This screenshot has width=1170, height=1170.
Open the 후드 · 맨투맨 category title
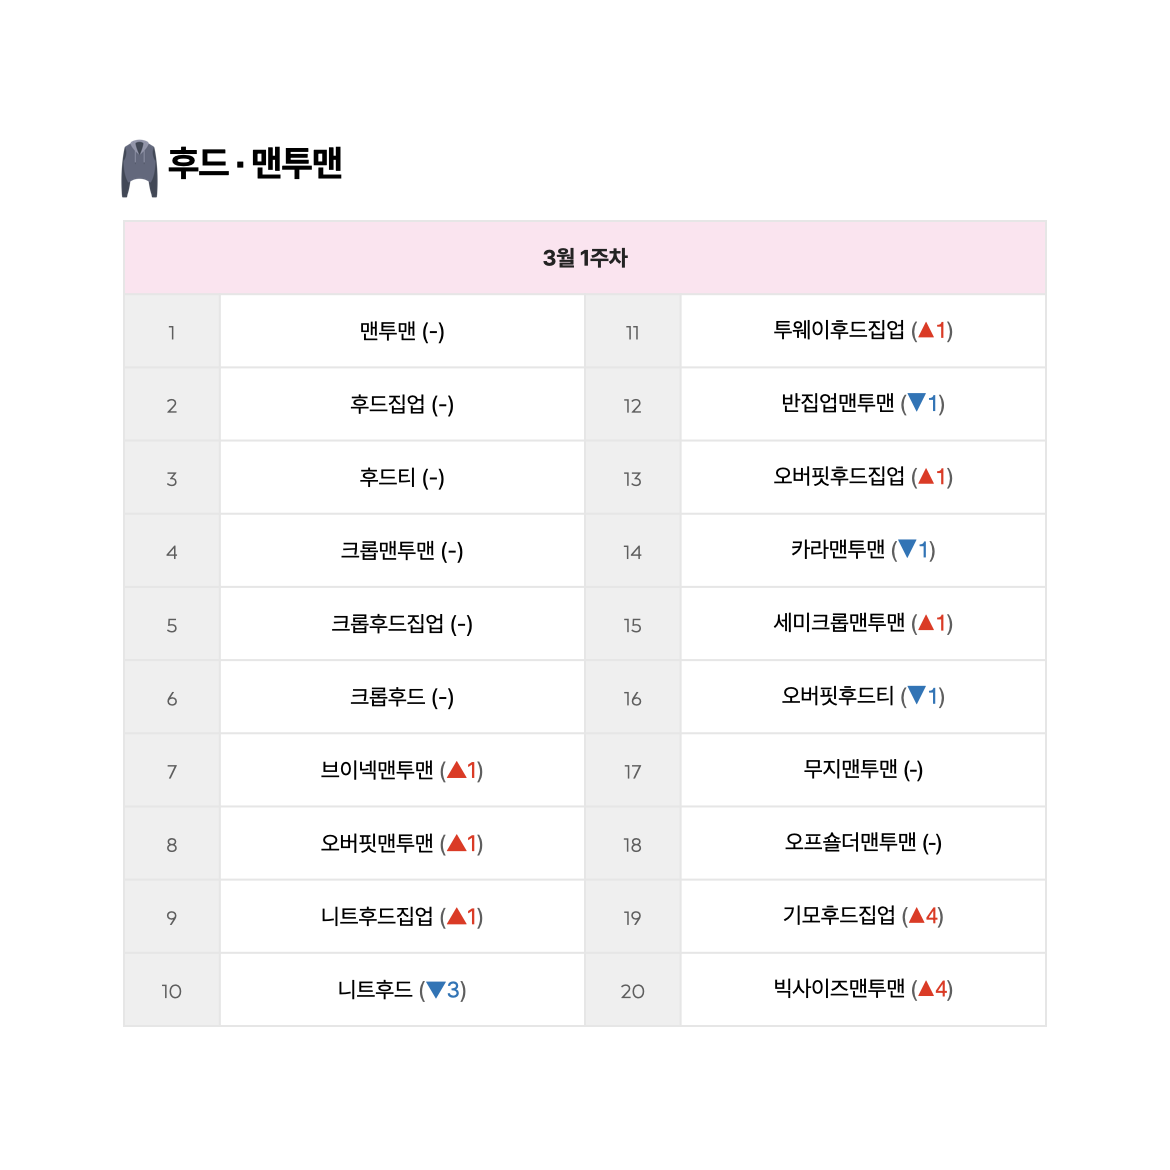coord(254,163)
